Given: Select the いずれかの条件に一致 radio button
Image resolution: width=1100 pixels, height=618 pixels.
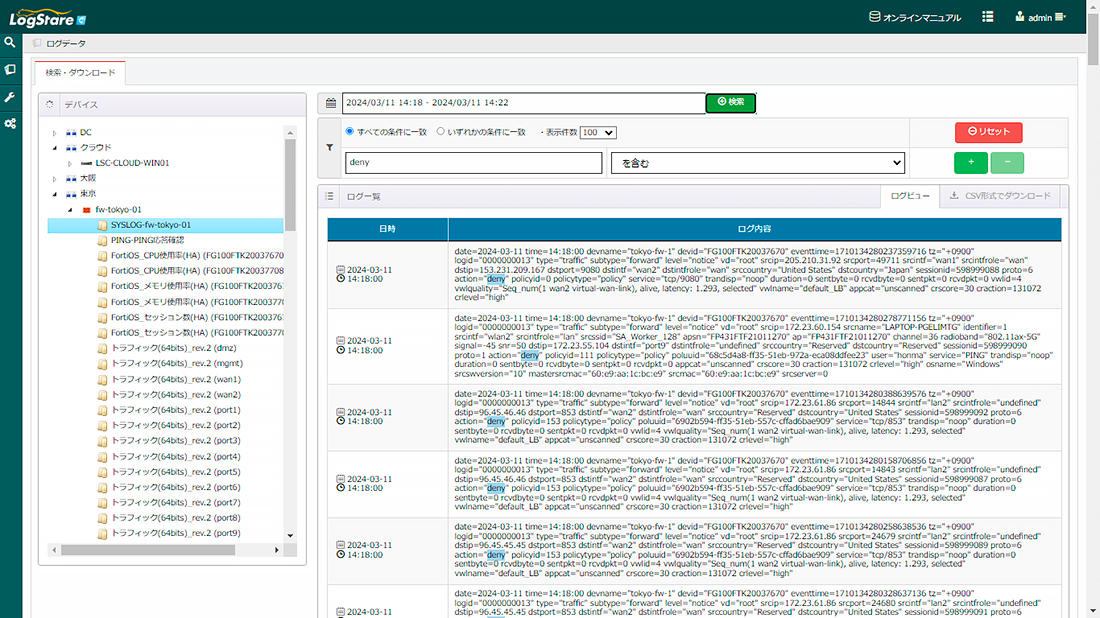Looking at the screenshot, I should [441, 131].
